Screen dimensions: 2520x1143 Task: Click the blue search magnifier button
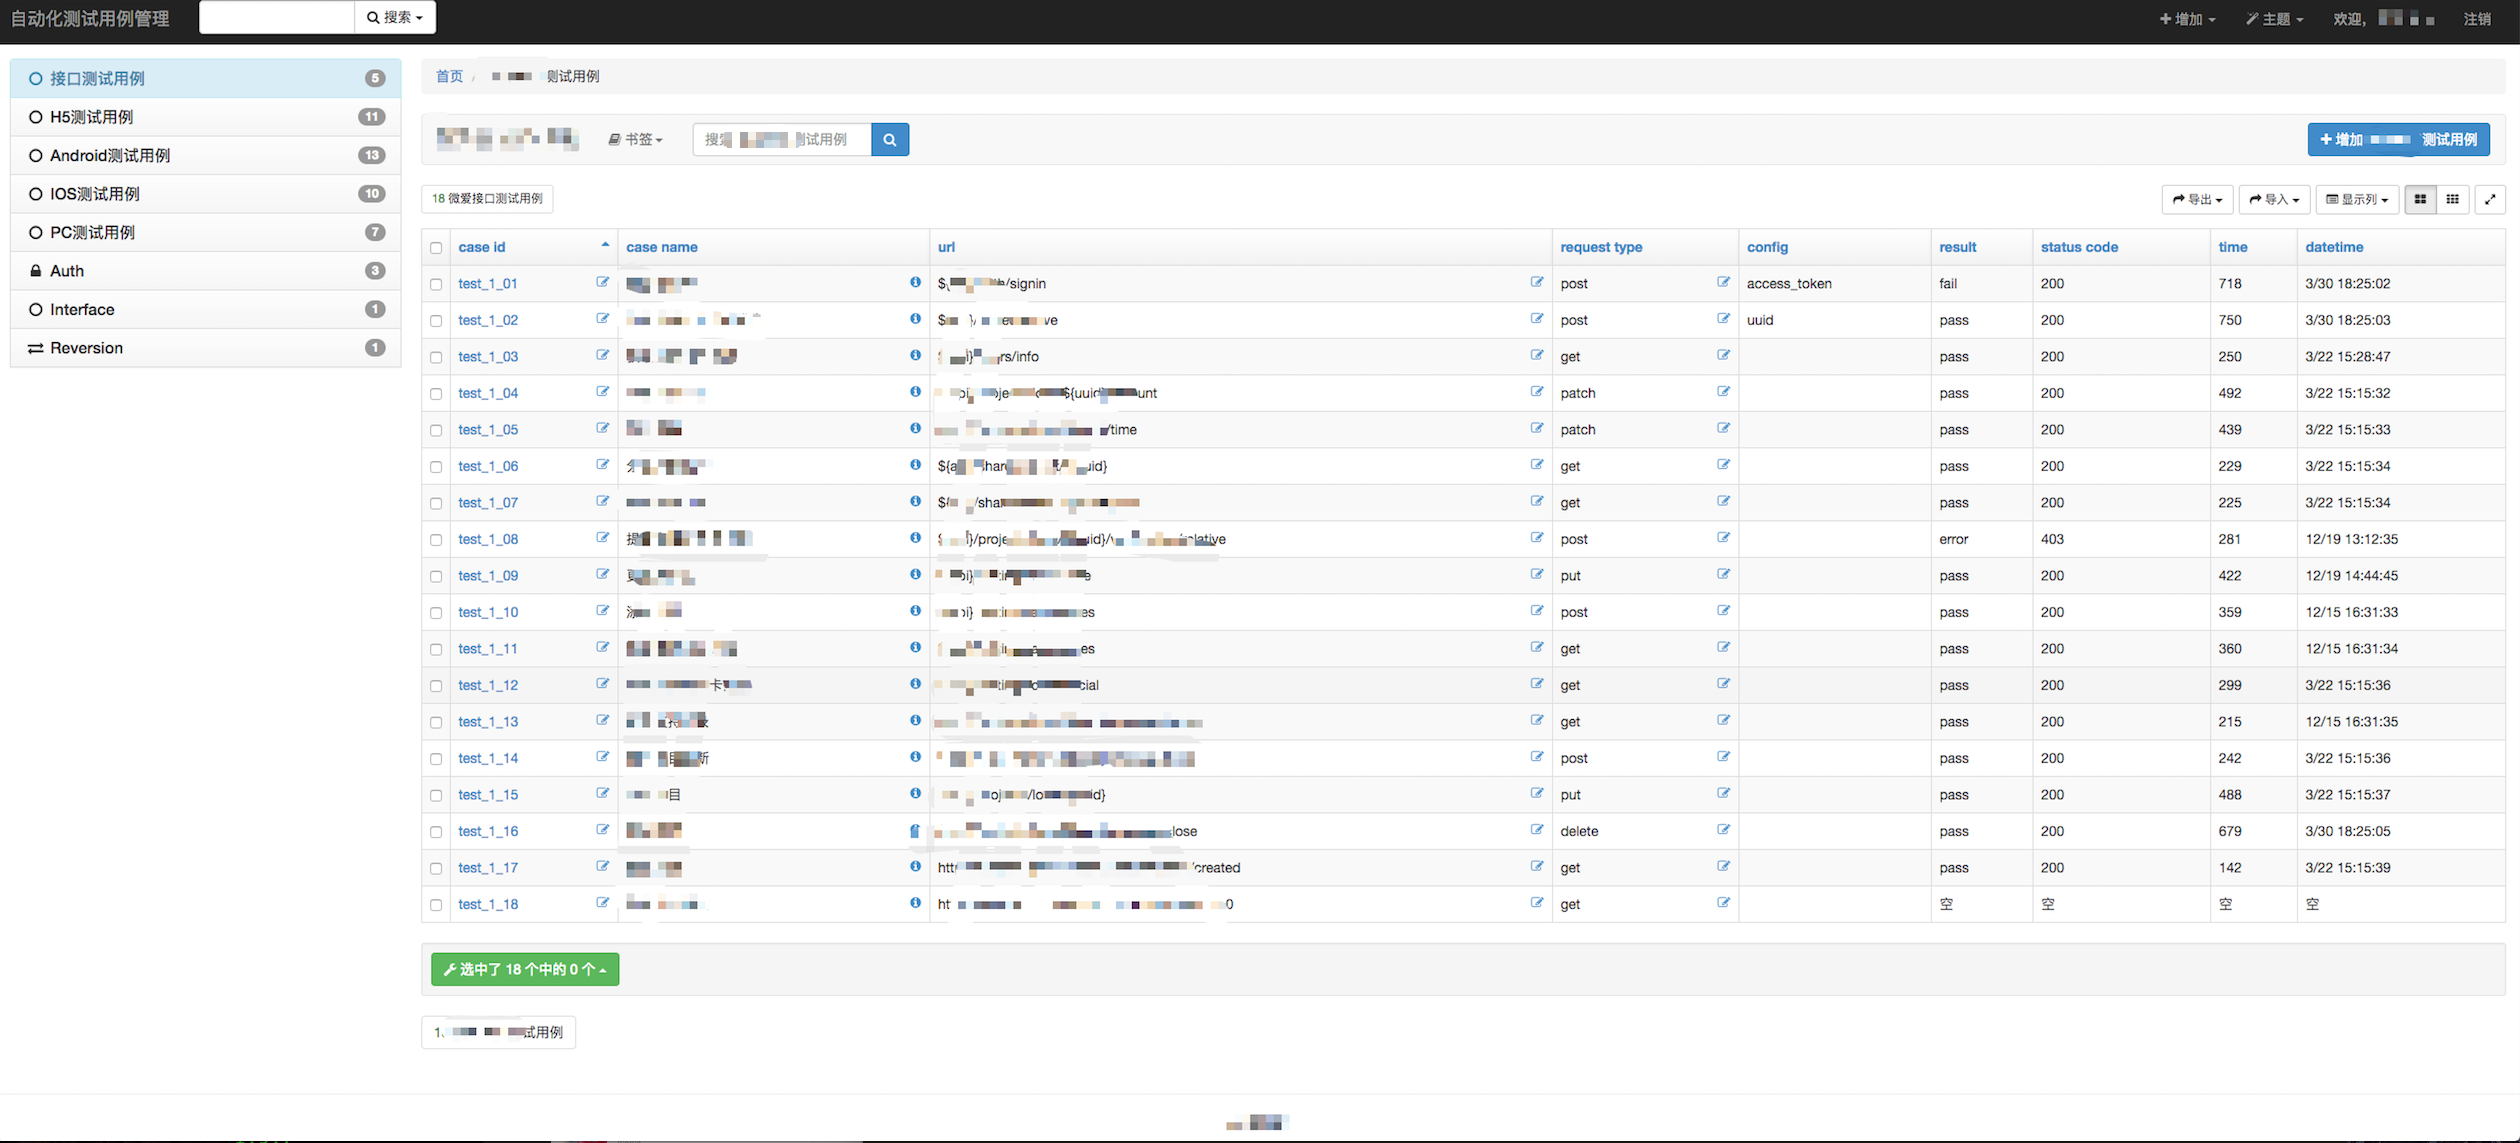click(889, 140)
